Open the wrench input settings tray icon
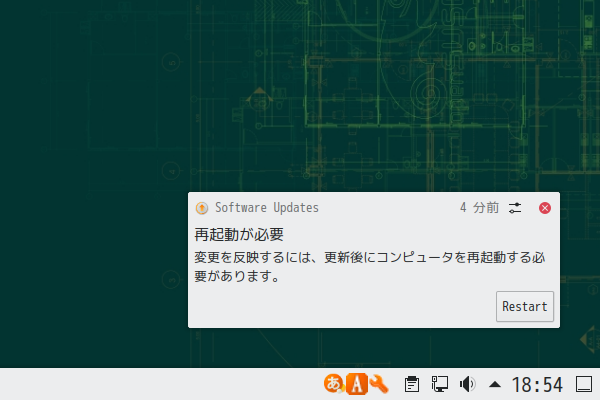Screen dimensions: 600x400 380,384
